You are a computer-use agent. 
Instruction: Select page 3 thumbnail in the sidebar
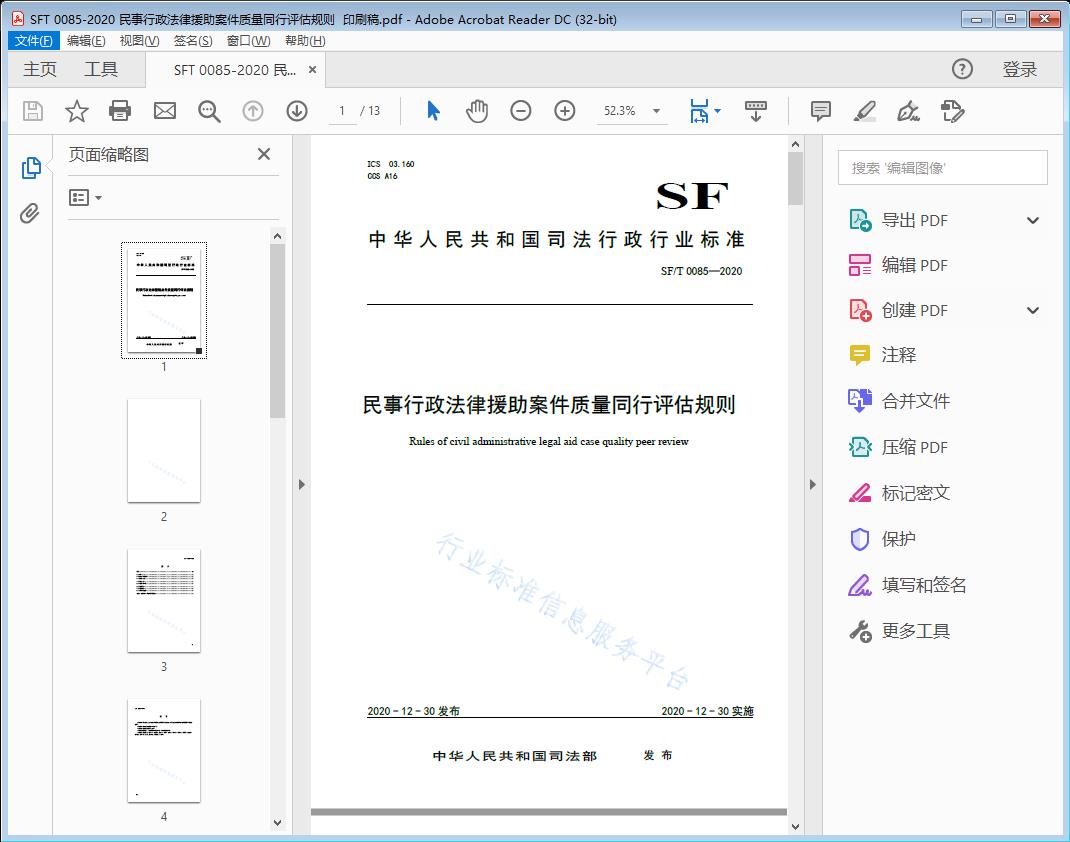(163, 601)
